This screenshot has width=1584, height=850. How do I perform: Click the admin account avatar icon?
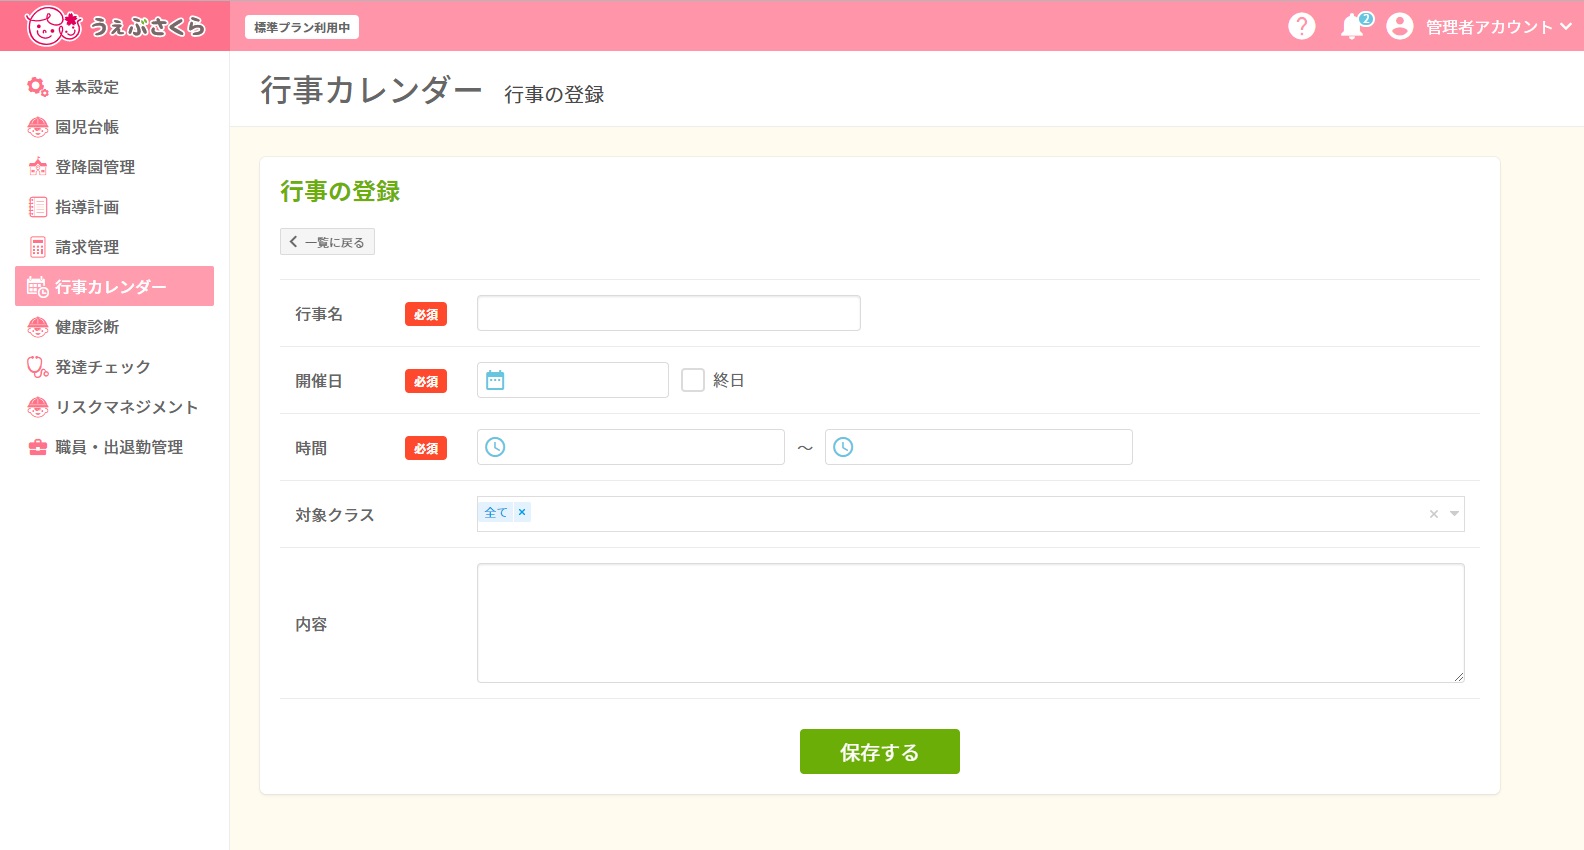[1400, 26]
